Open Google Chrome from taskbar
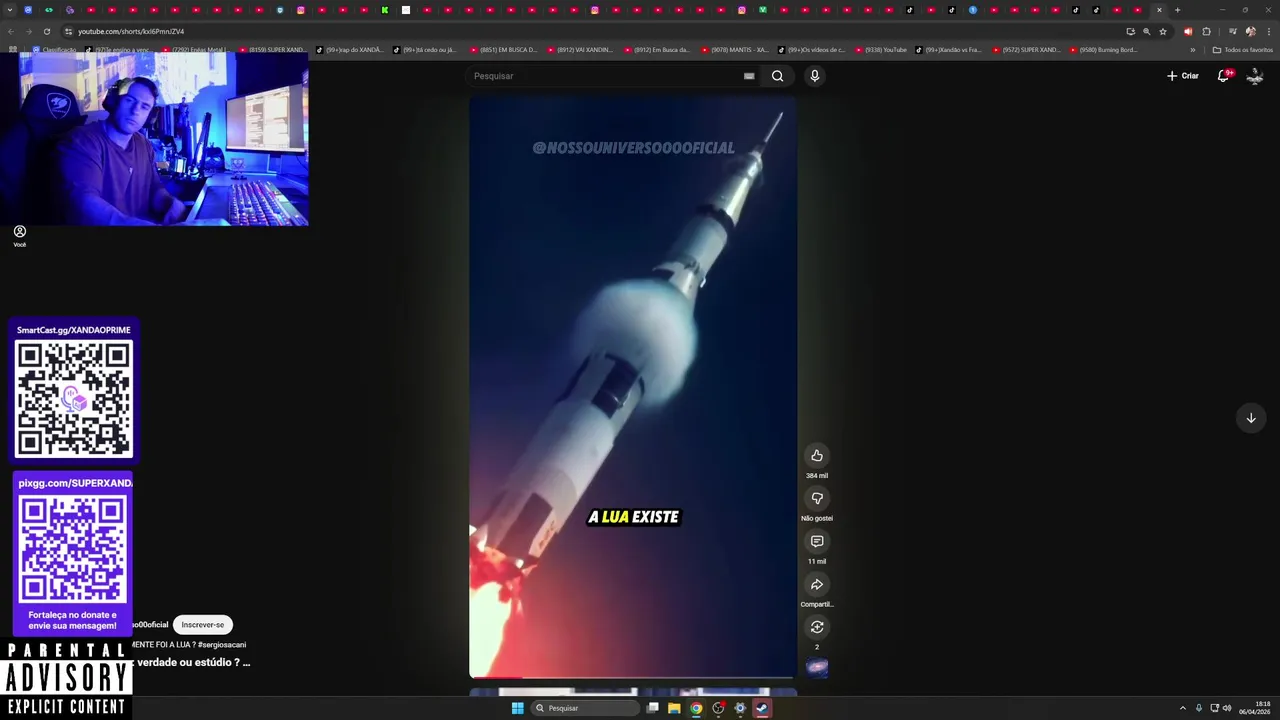1280x720 pixels. coord(696,708)
